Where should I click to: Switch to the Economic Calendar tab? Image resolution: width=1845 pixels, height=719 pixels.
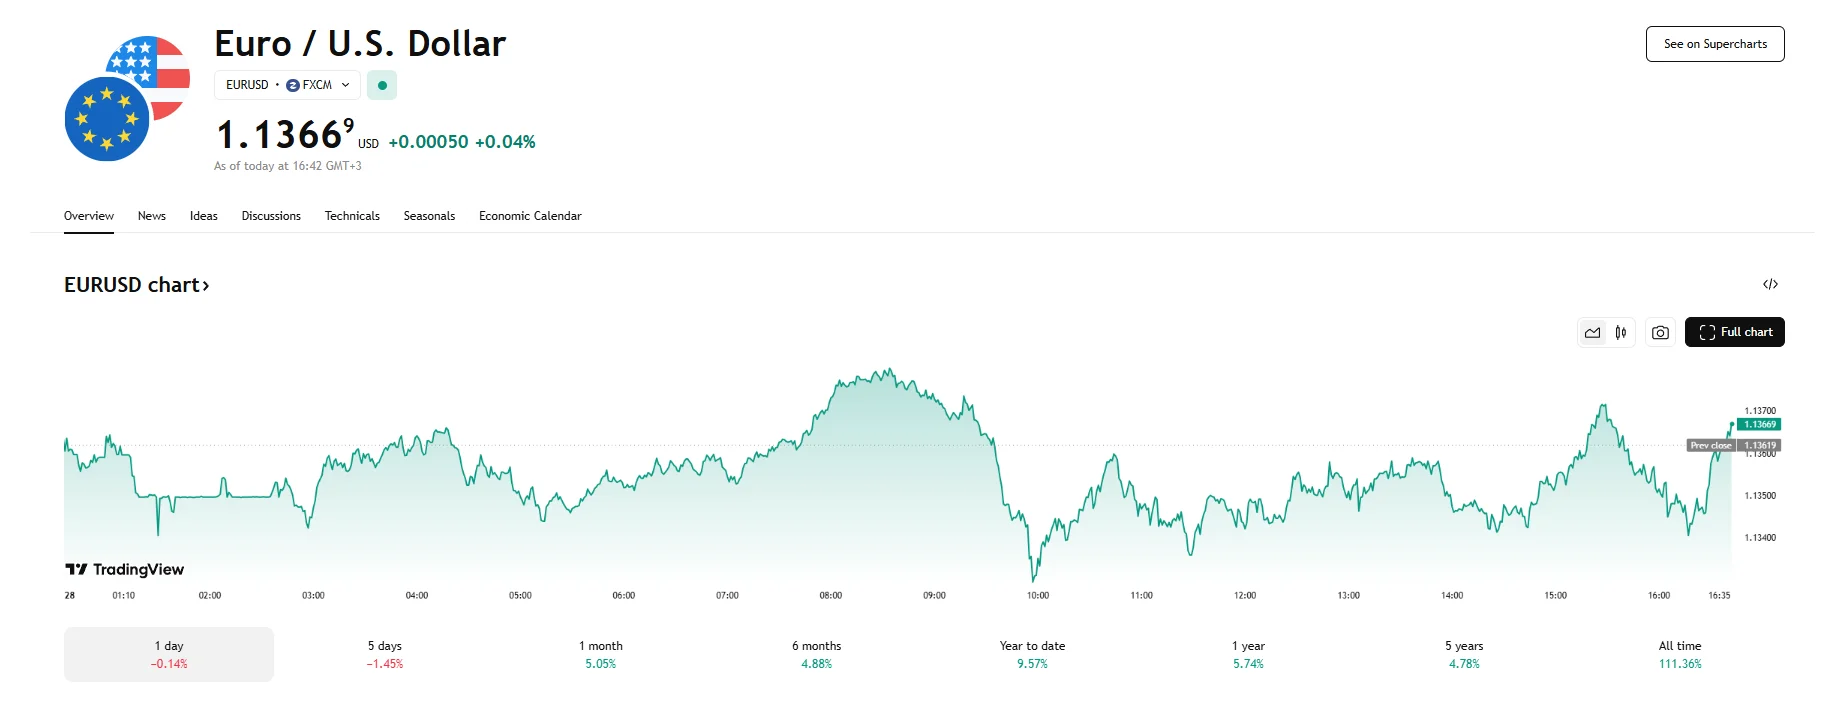coord(530,216)
